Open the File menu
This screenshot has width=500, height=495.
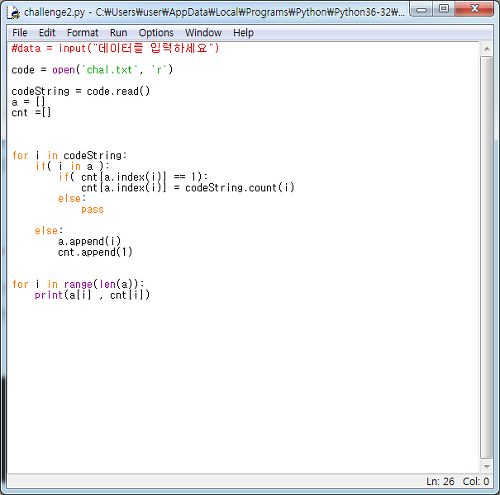tap(20, 33)
